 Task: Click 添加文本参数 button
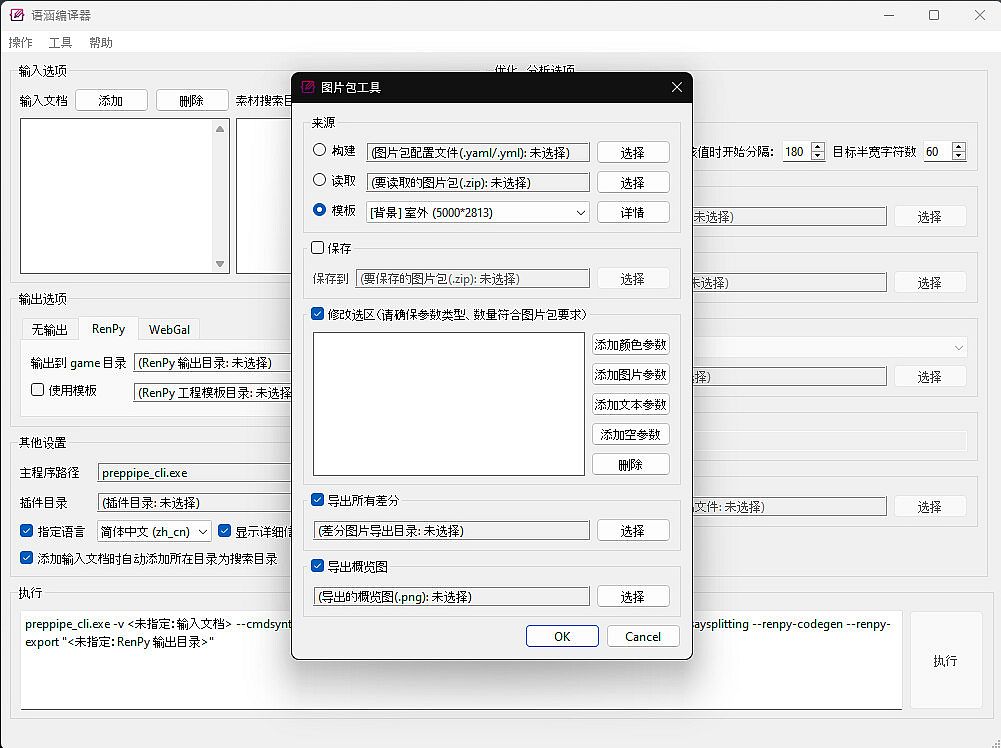point(631,405)
